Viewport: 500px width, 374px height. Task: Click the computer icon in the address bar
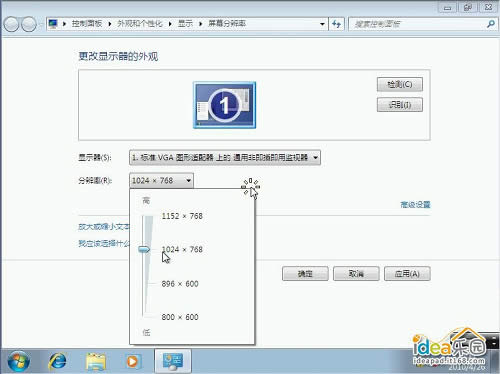(x=53, y=23)
